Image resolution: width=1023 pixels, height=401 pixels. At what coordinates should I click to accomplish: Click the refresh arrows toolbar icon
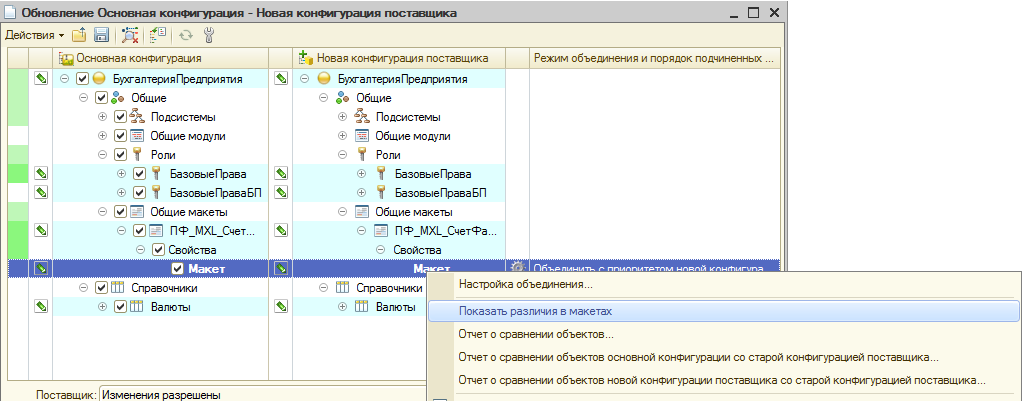[186, 35]
